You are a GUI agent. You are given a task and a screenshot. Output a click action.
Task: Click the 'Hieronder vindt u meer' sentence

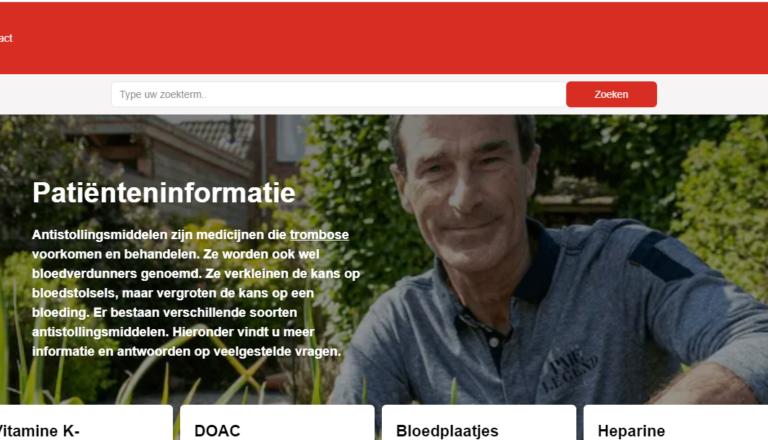coord(243,332)
